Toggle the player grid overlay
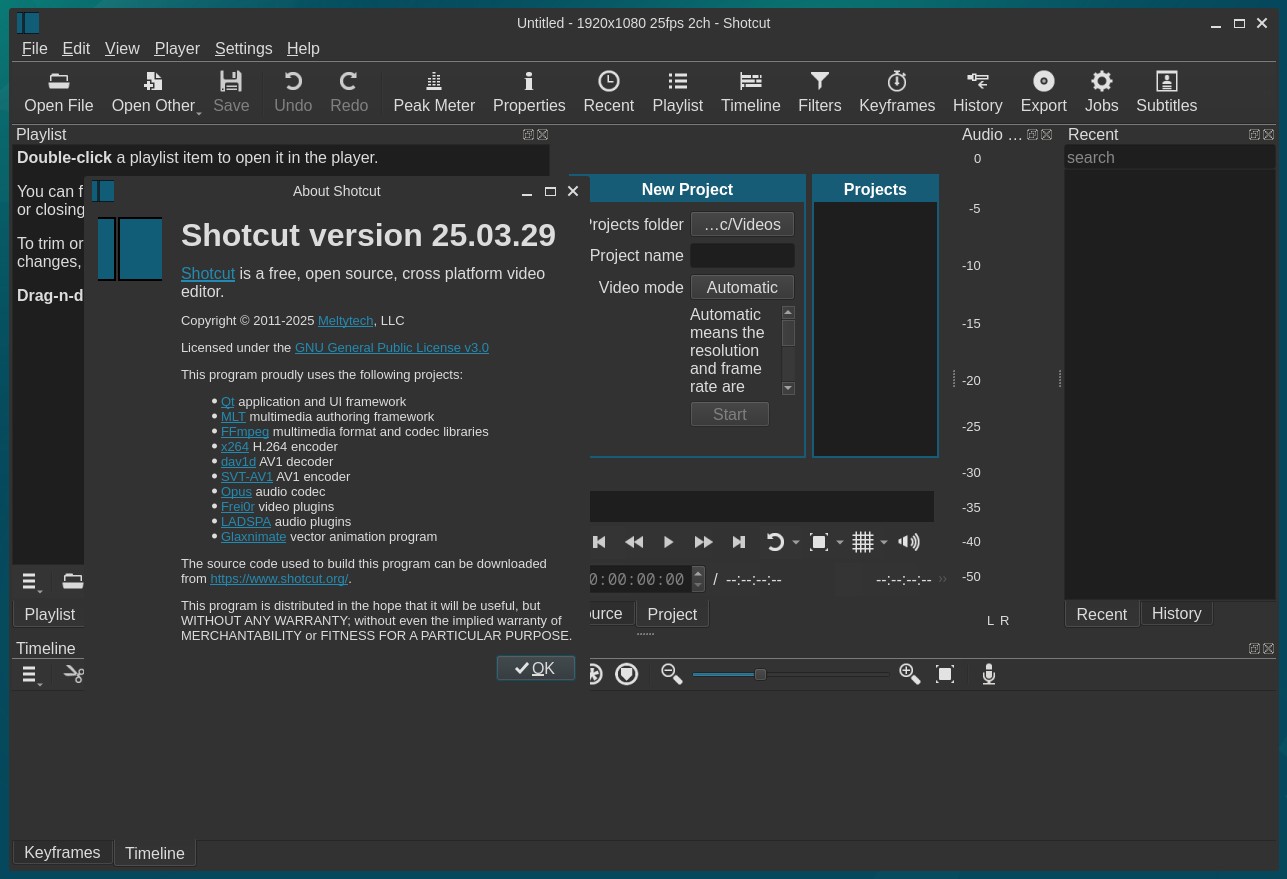This screenshot has height=879, width=1287. pos(862,542)
